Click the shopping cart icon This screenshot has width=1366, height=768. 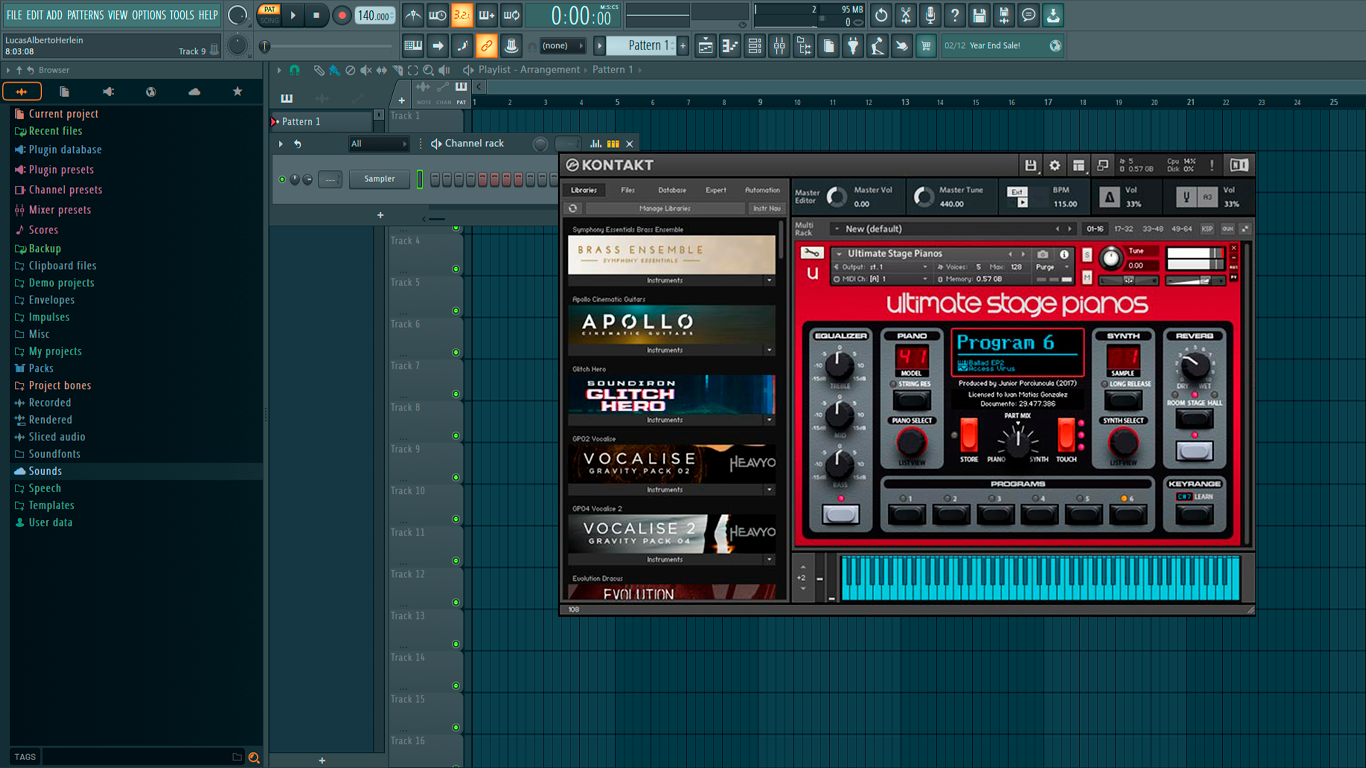926,46
